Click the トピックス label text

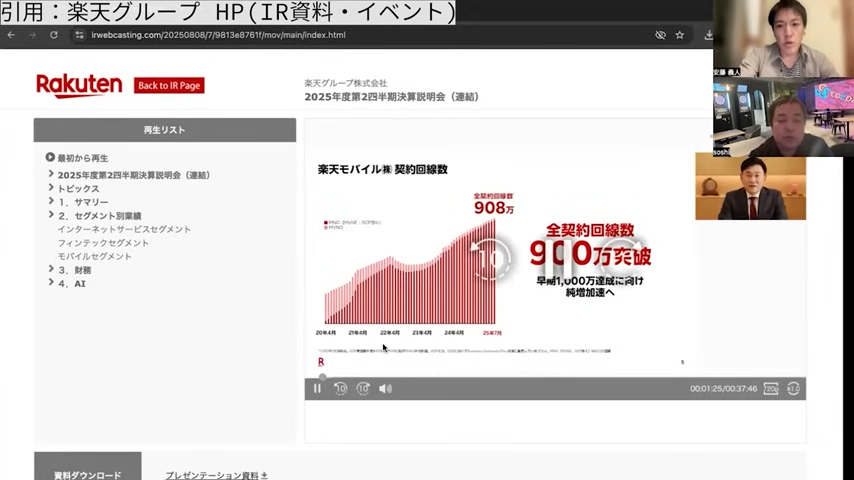[78, 189]
